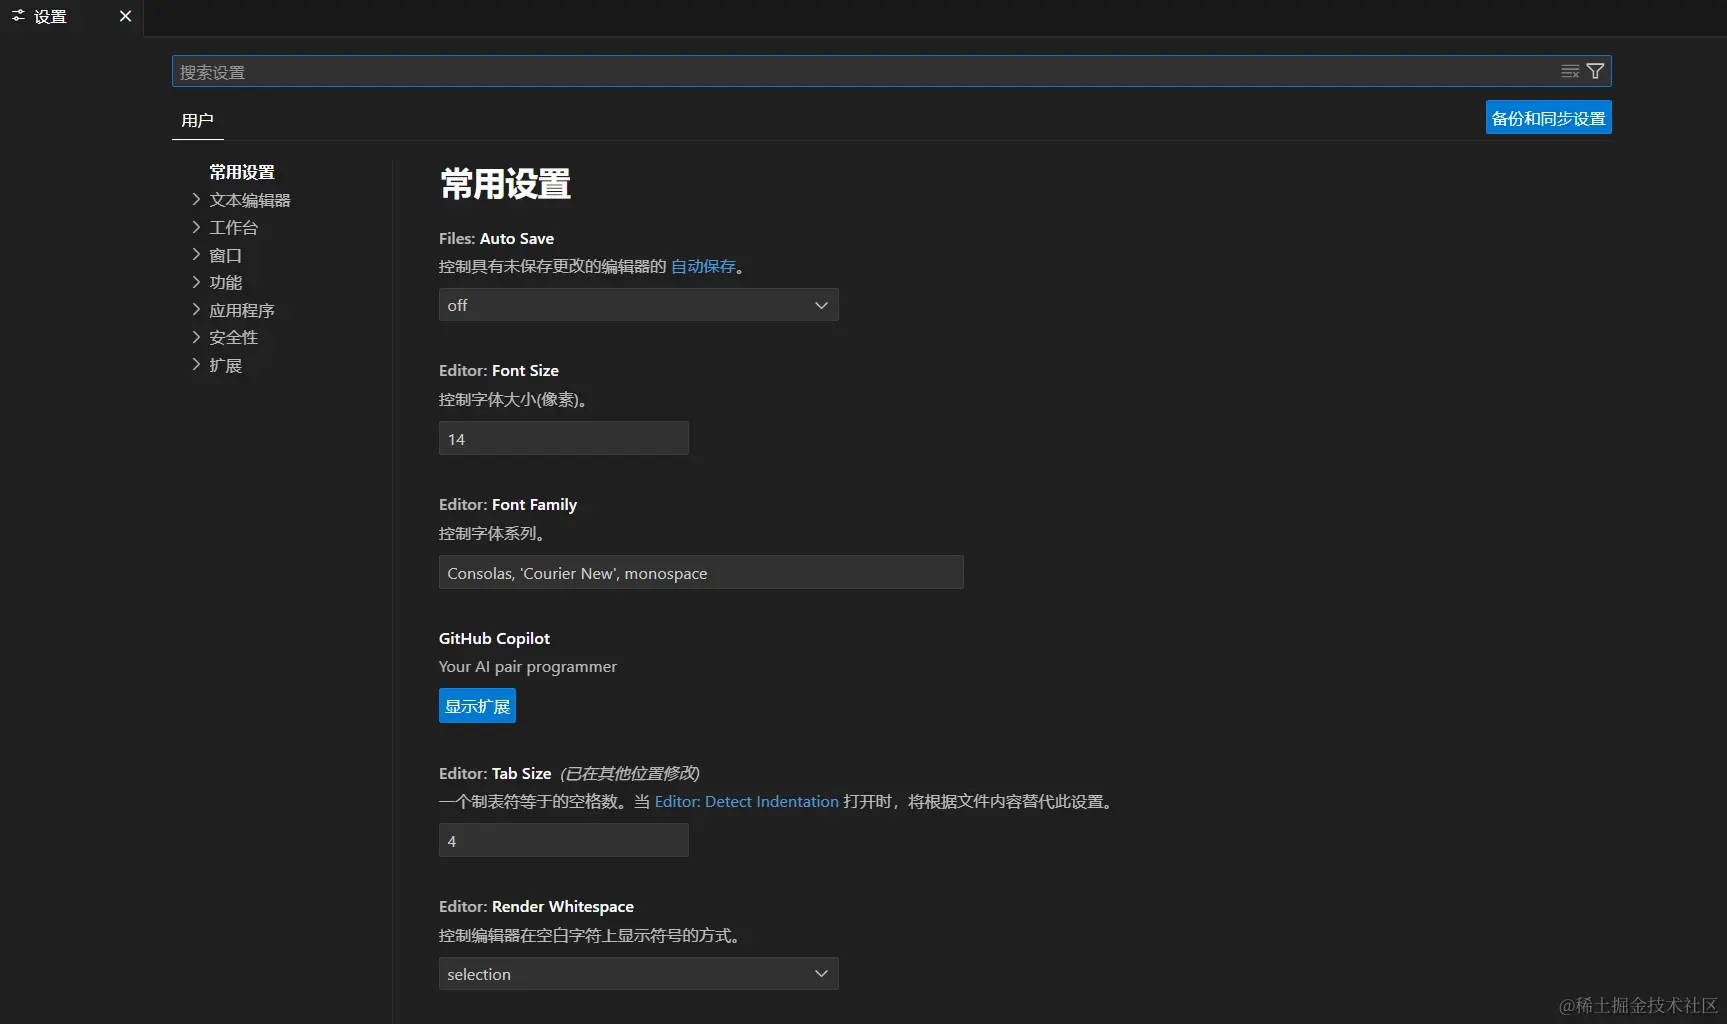
Task: Select the 文本编辑器 category label
Action: pyautogui.click(x=250, y=200)
